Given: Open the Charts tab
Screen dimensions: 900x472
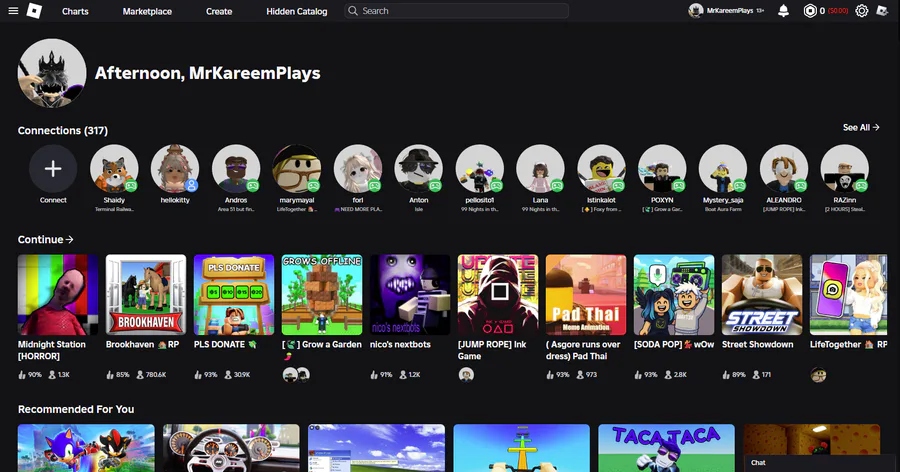Looking at the screenshot, I should click(x=75, y=11).
